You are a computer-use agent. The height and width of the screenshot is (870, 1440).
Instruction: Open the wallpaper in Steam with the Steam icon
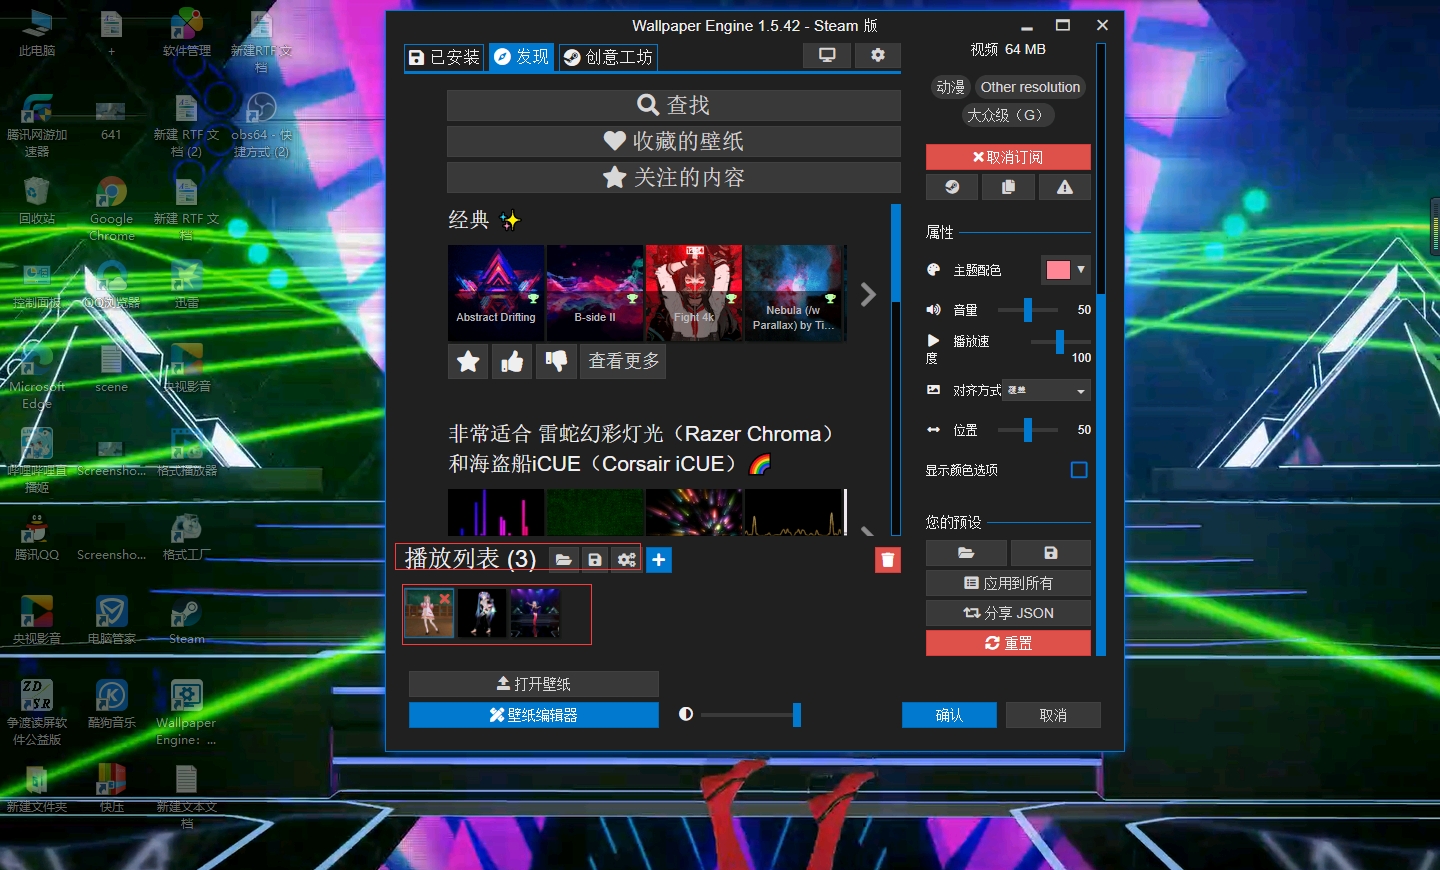(x=952, y=187)
